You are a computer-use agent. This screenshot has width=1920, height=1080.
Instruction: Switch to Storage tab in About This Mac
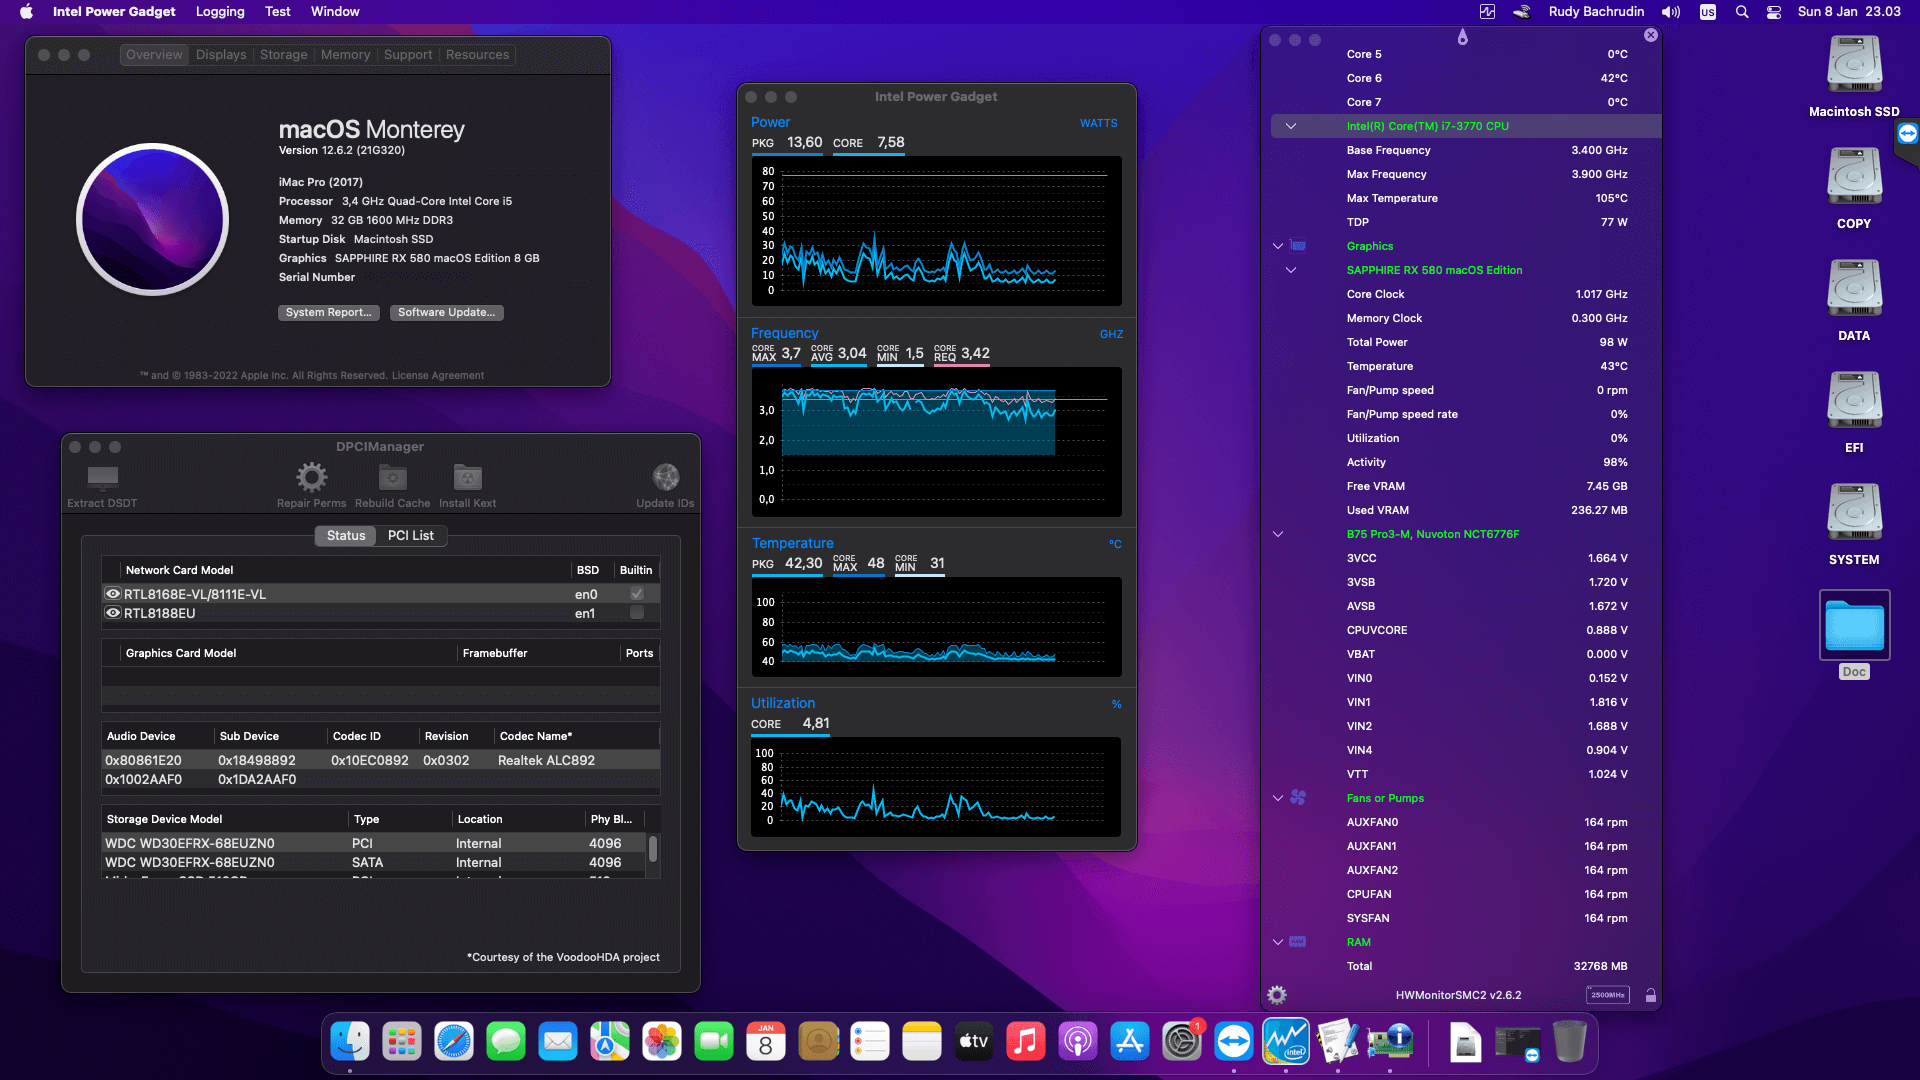tap(284, 55)
